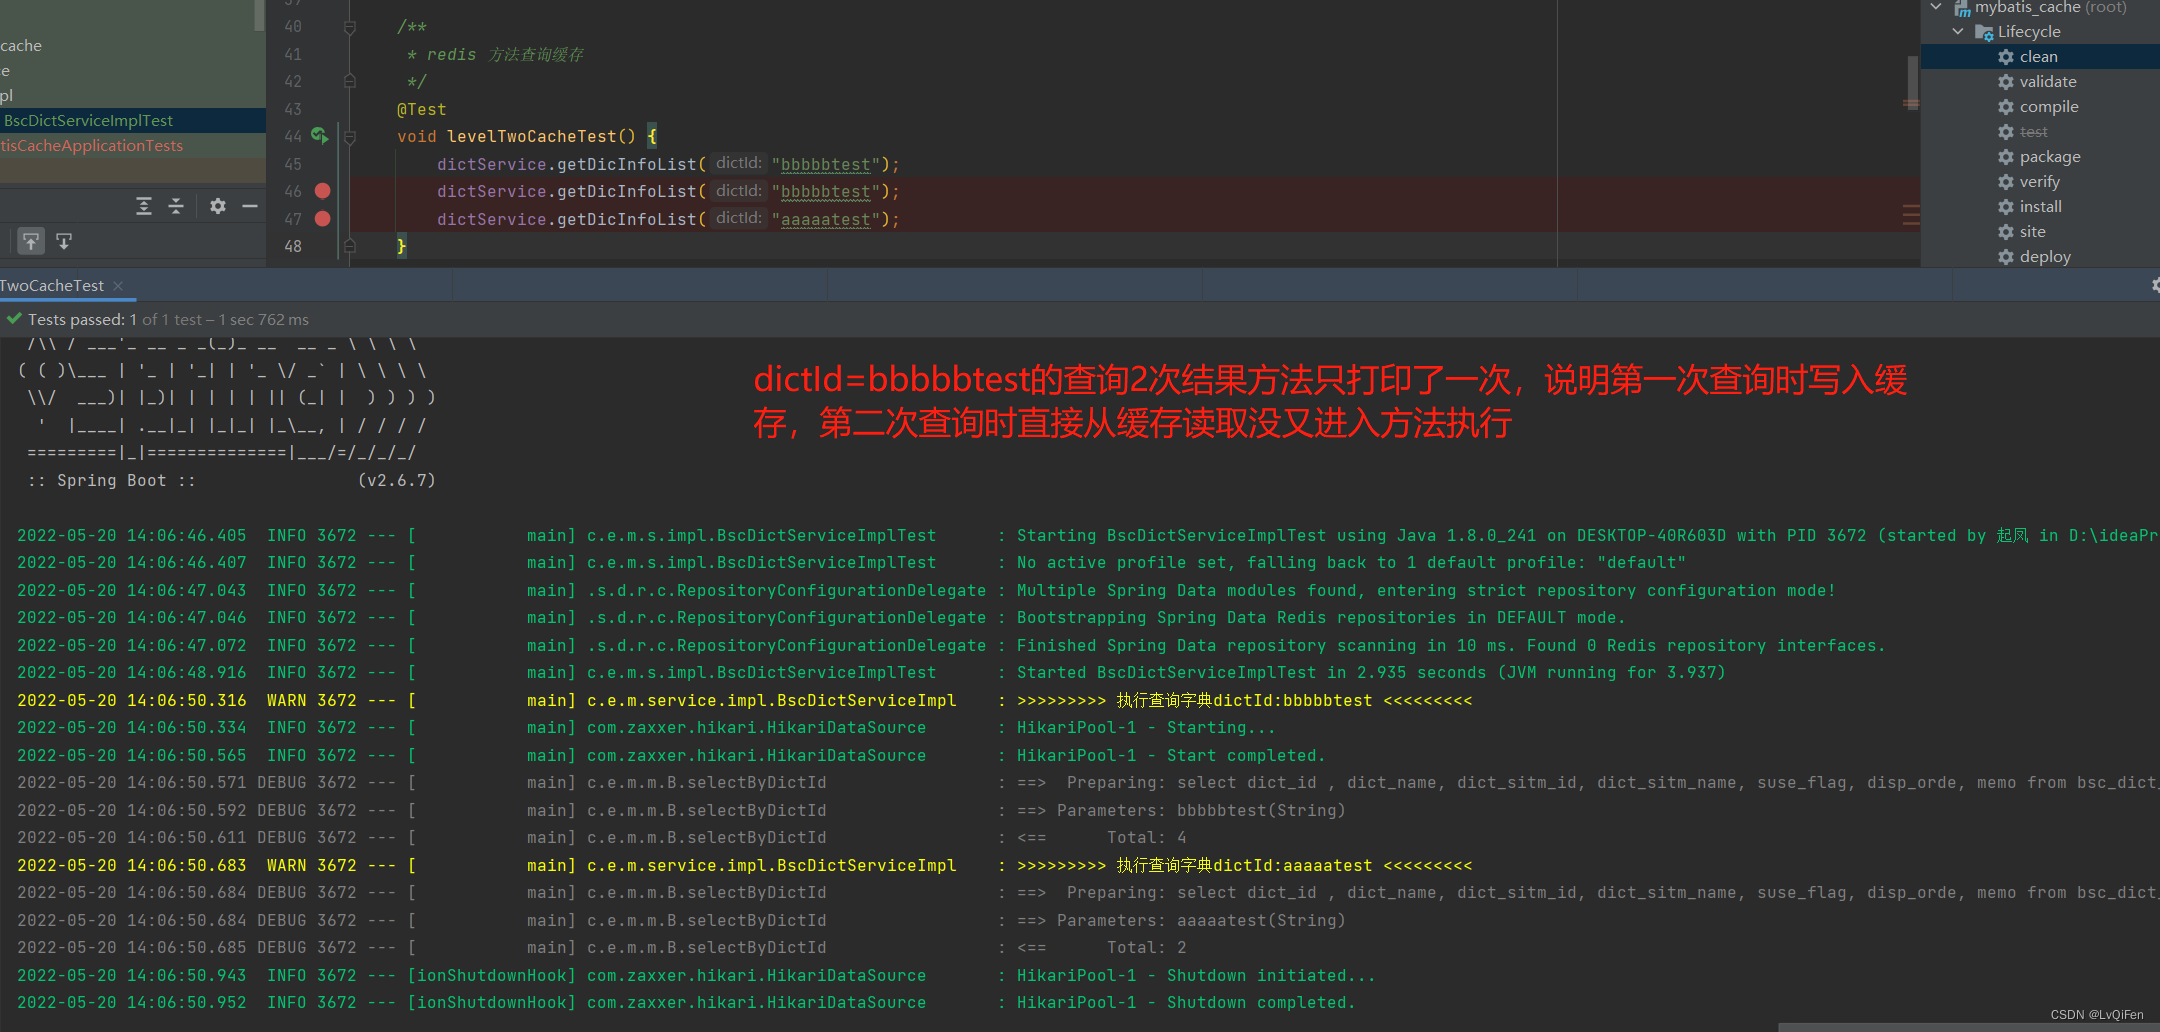
Task: Close the TwoCacheTest run tab
Action: pos(118,286)
